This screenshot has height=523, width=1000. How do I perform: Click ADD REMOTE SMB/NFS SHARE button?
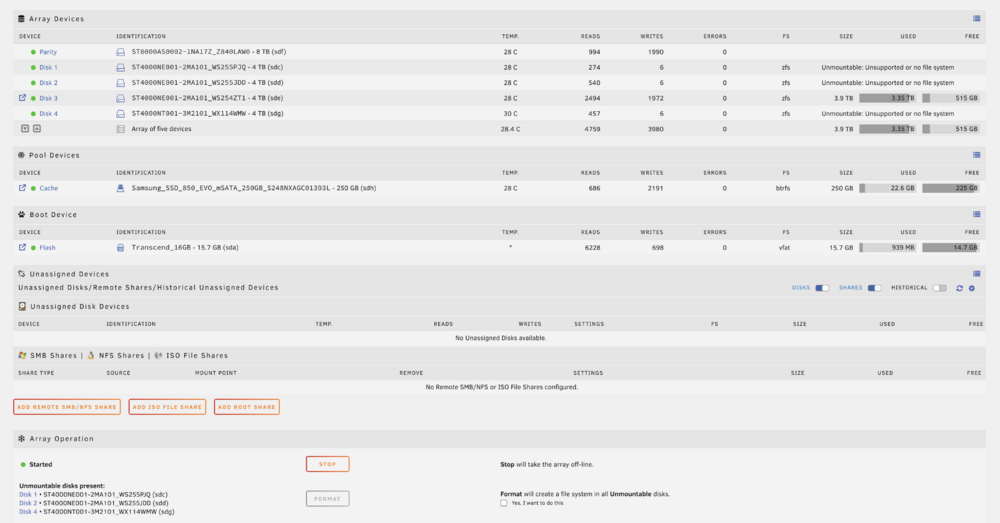pyautogui.click(x=67, y=407)
